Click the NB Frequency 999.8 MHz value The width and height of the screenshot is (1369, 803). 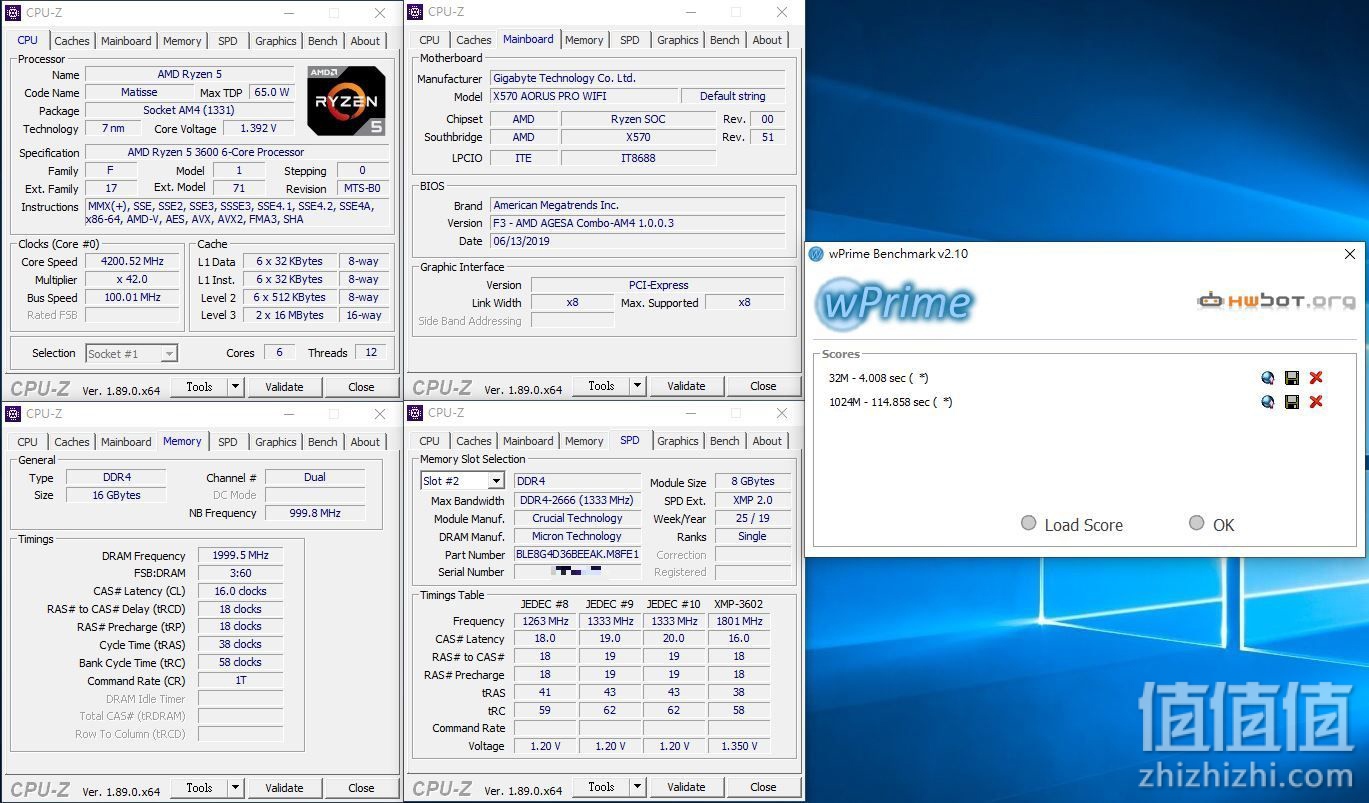pos(315,513)
